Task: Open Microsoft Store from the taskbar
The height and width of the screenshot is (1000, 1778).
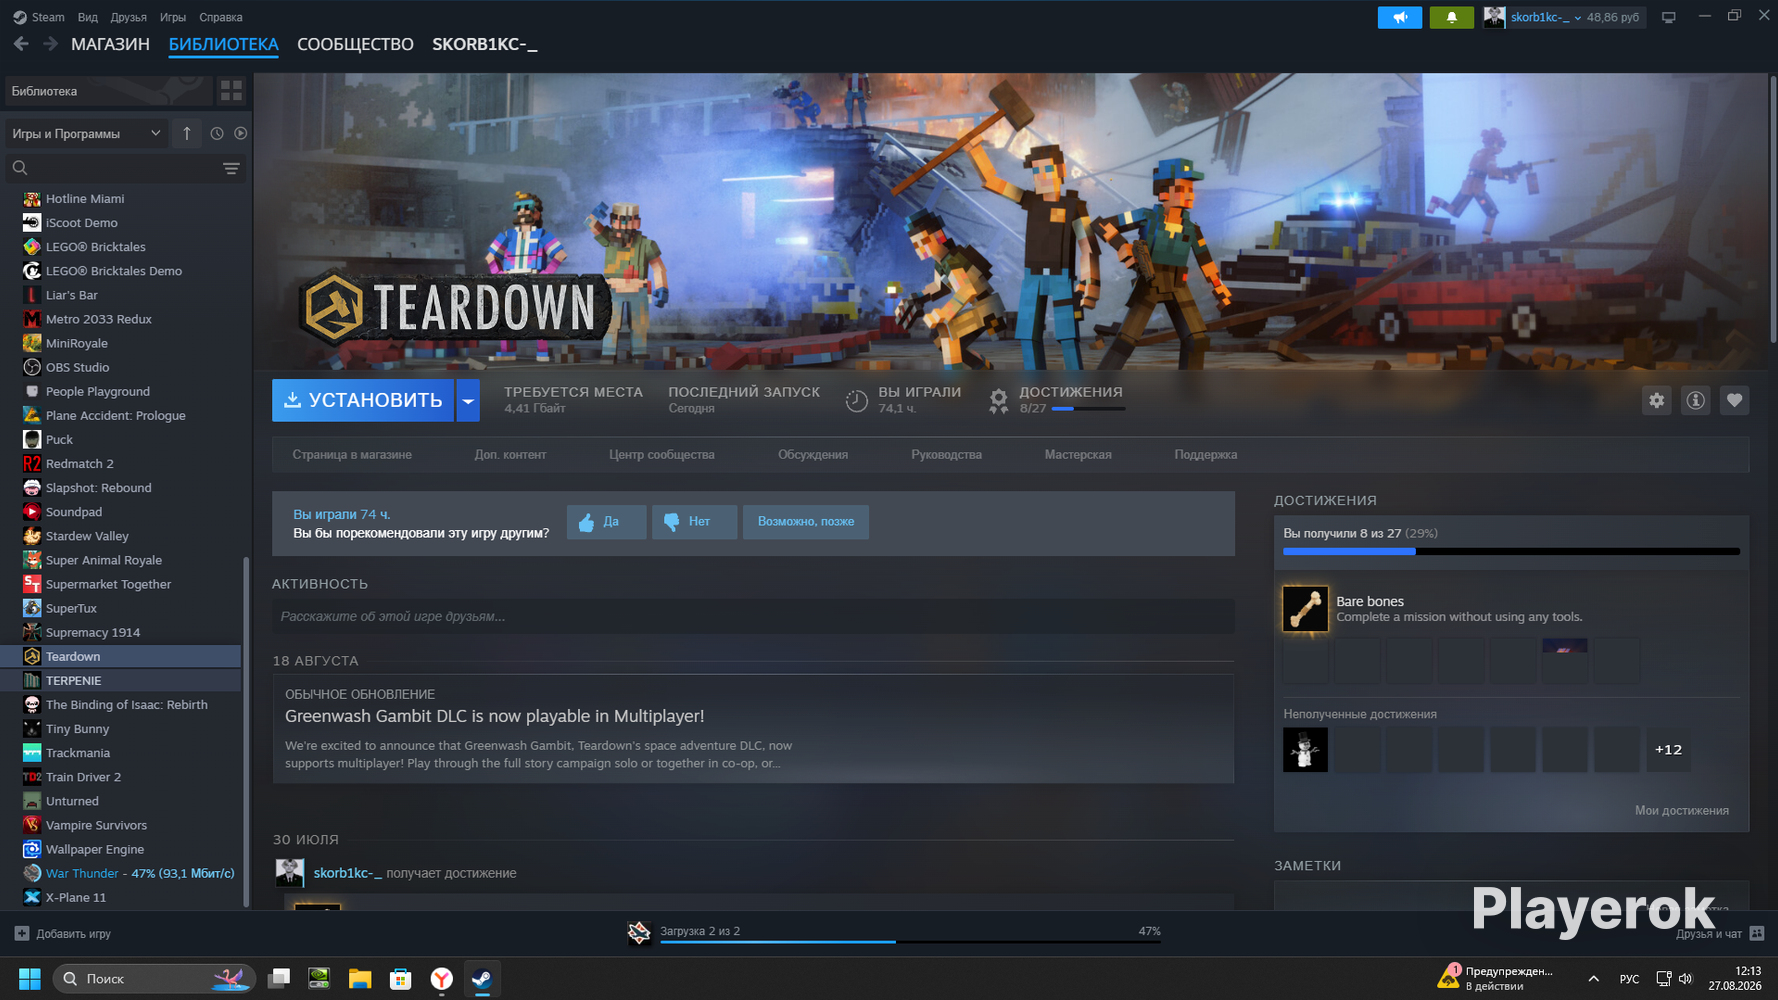Action: click(x=401, y=979)
